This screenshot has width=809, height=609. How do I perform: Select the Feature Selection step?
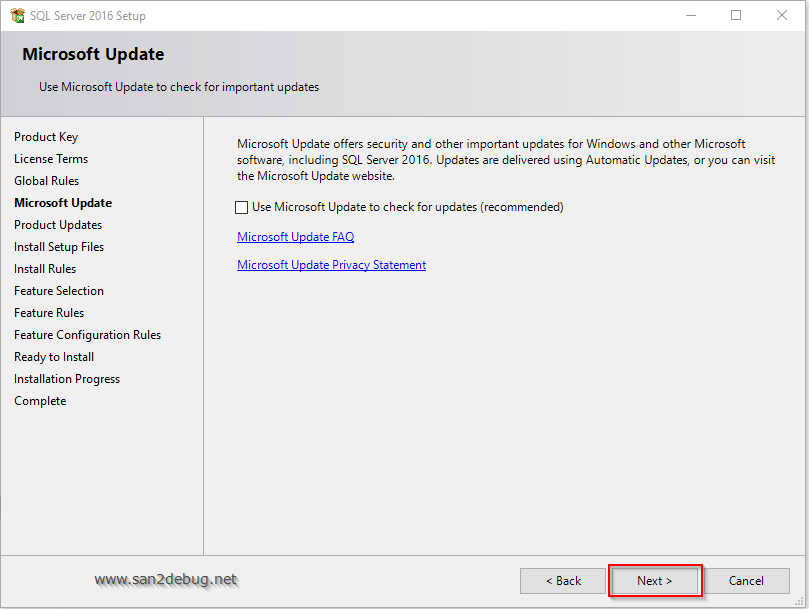click(x=59, y=291)
